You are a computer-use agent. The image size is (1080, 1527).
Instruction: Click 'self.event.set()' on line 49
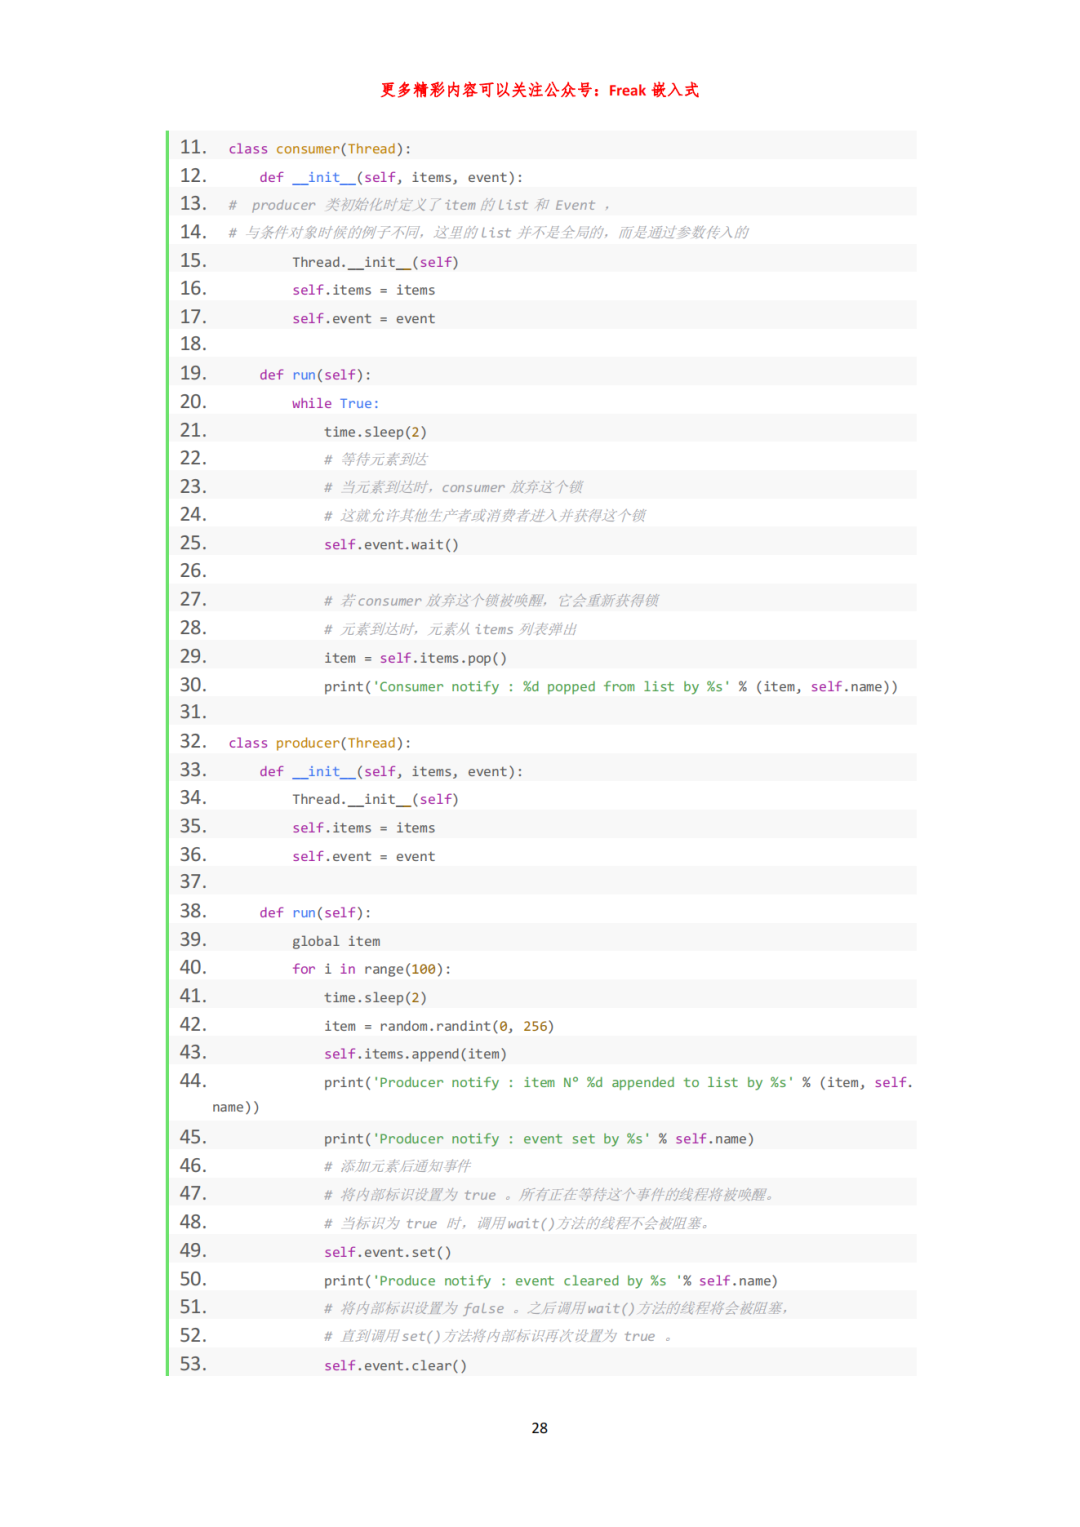pyautogui.click(x=387, y=1252)
